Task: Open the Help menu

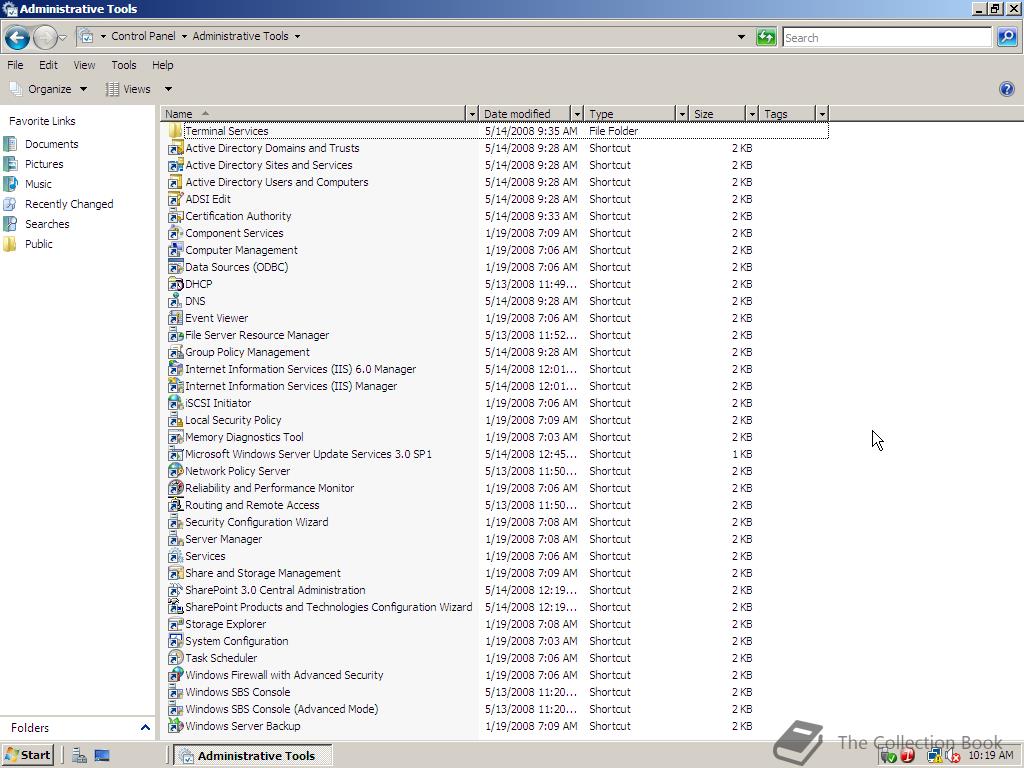Action: point(163,65)
